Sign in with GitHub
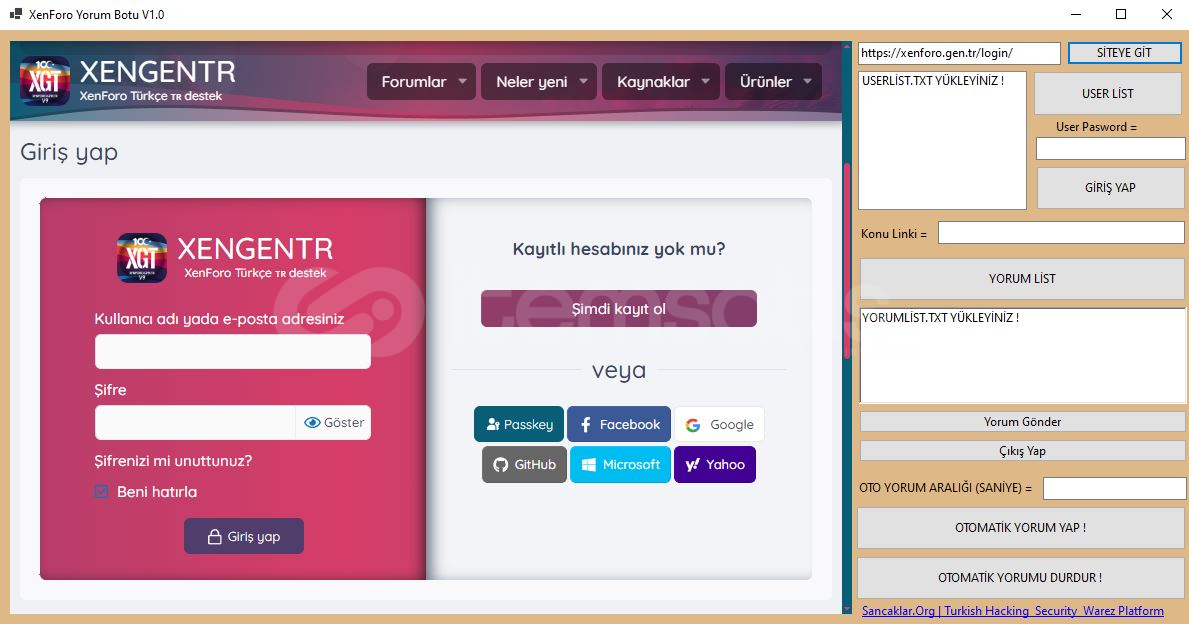 (524, 465)
